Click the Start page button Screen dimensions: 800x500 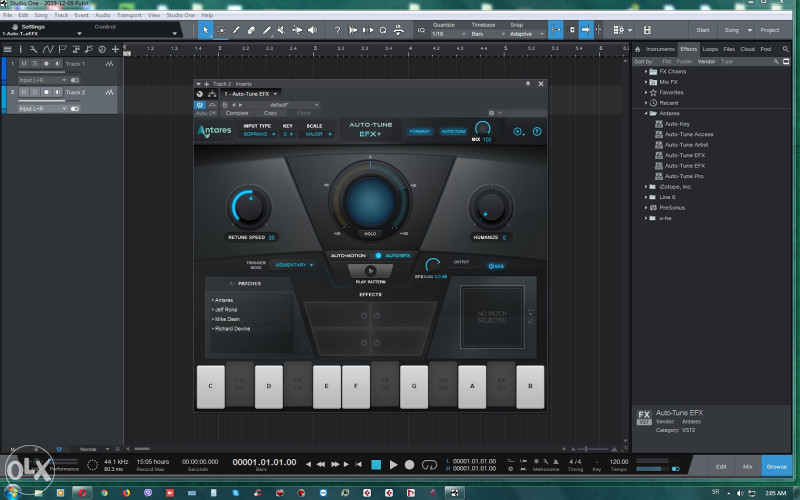tap(703, 30)
